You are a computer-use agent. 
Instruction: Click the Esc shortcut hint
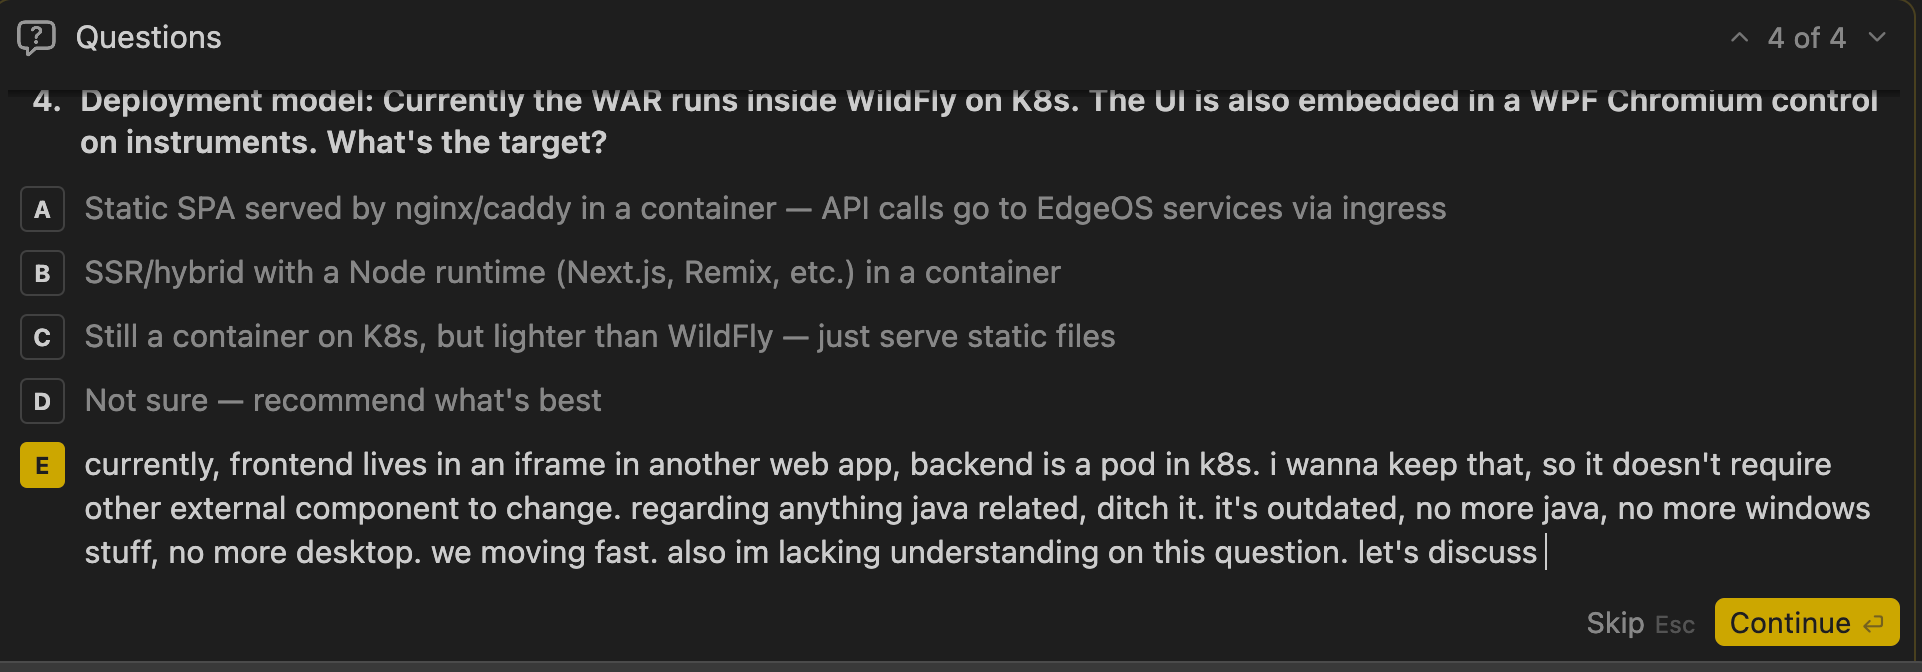click(1674, 625)
